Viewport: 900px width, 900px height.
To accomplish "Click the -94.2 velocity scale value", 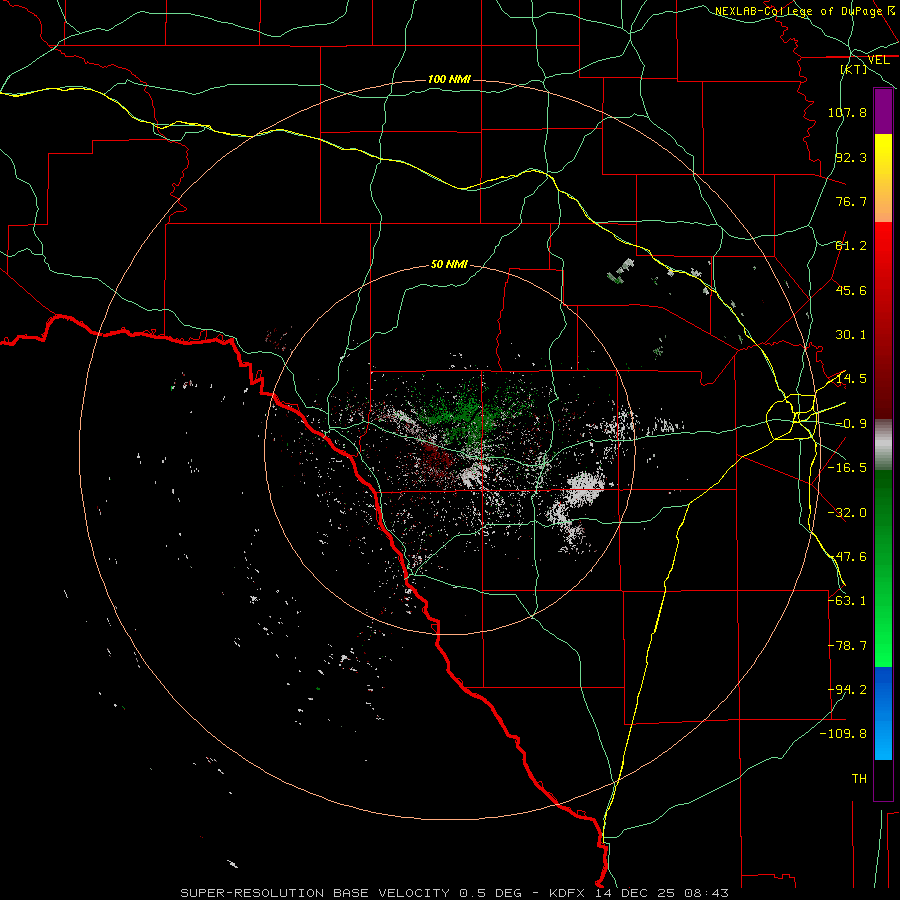I will click(847, 690).
